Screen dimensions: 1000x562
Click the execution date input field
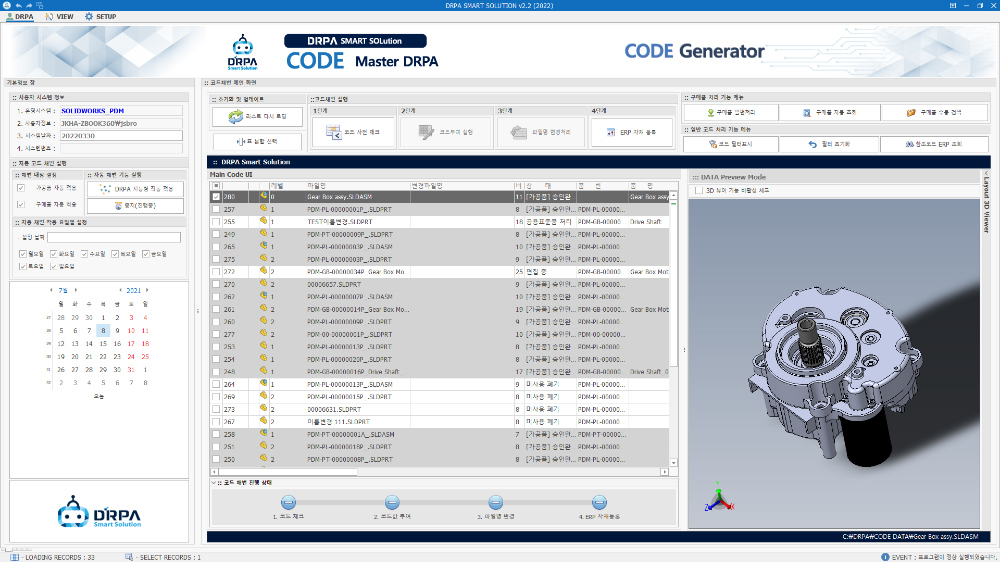[114, 237]
